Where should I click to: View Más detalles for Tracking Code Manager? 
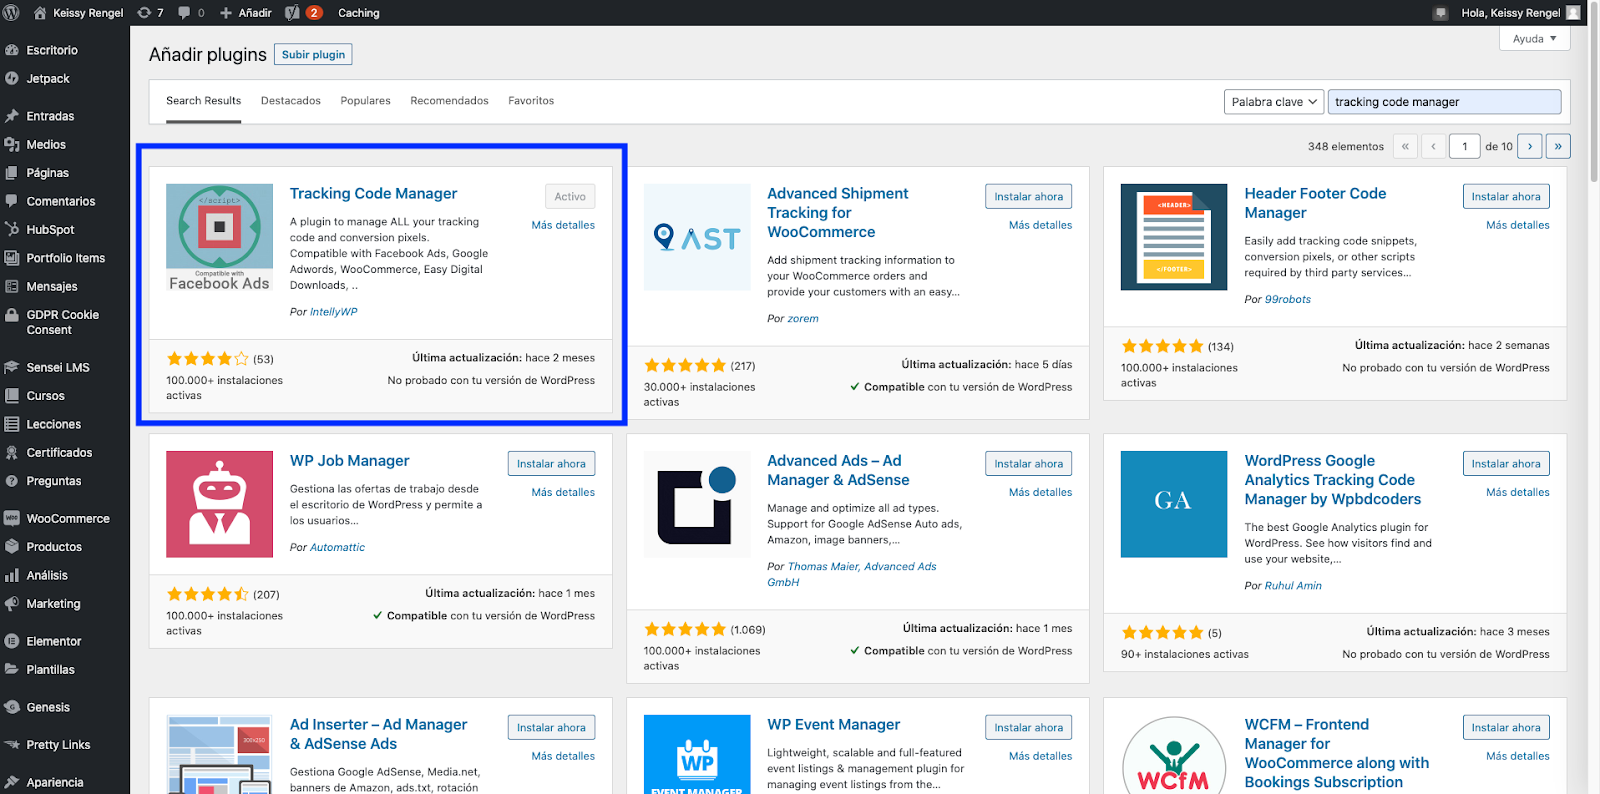563,225
